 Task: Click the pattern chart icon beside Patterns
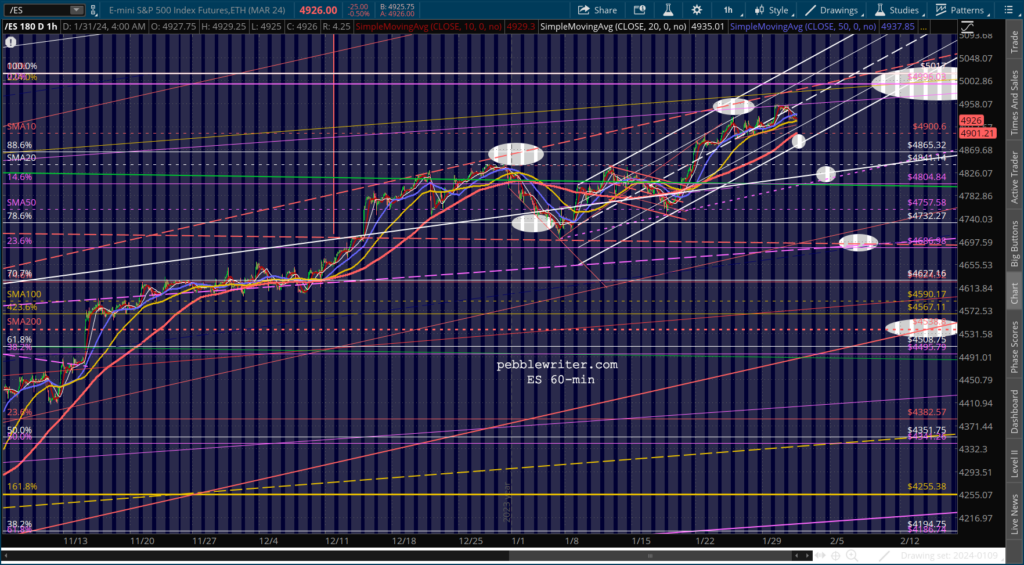940,10
